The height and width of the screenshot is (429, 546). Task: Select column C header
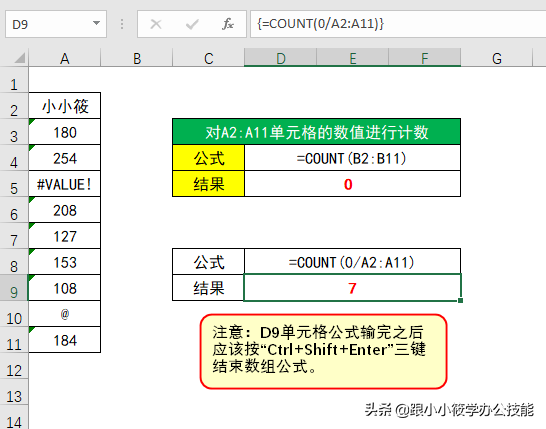pyautogui.click(x=209, y=58)
